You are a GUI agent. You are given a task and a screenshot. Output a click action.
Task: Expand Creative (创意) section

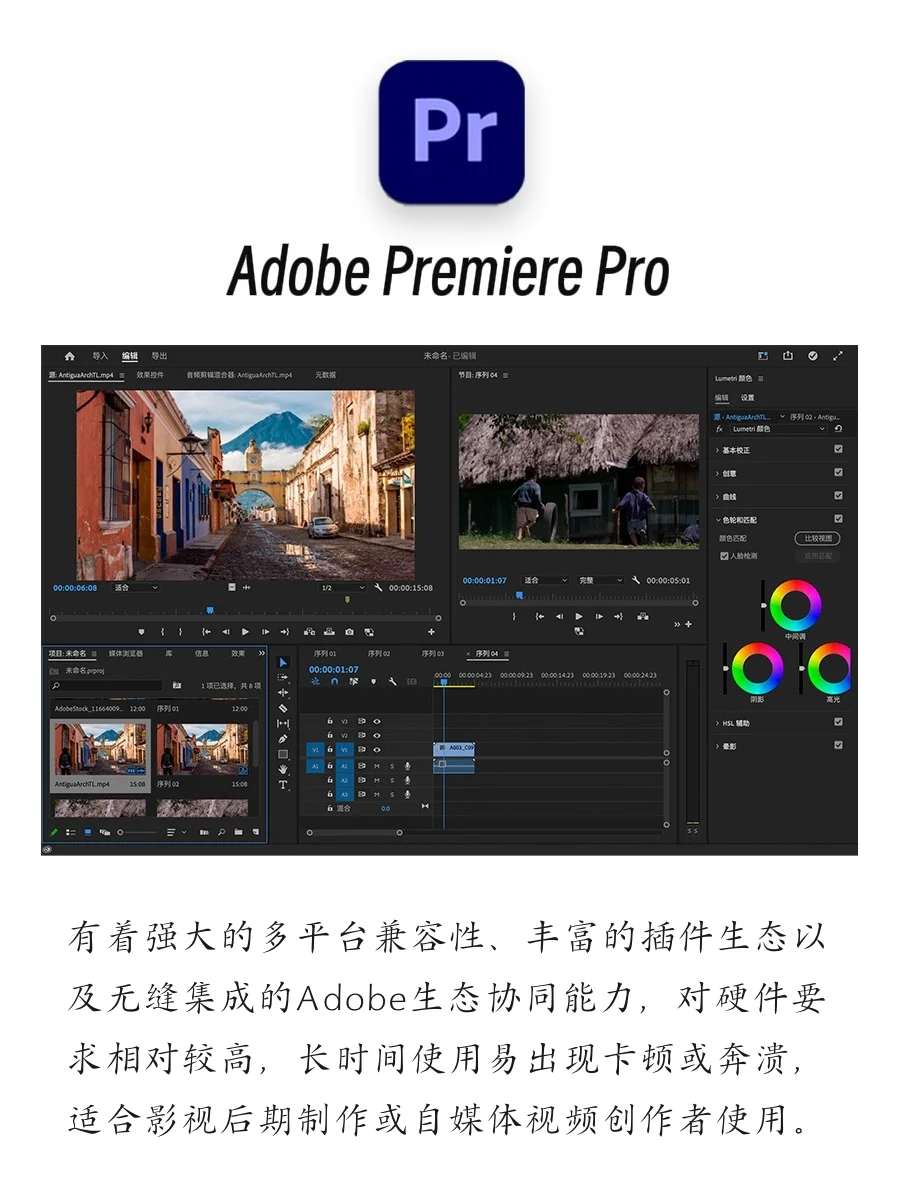pyautogui.click(x=717, y=474)
